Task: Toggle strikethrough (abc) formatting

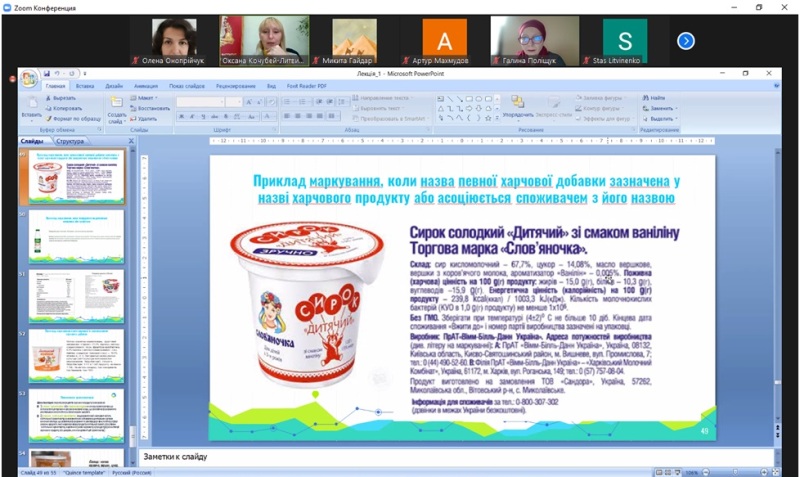Action: pyautogui.click(x=214, y=116)
